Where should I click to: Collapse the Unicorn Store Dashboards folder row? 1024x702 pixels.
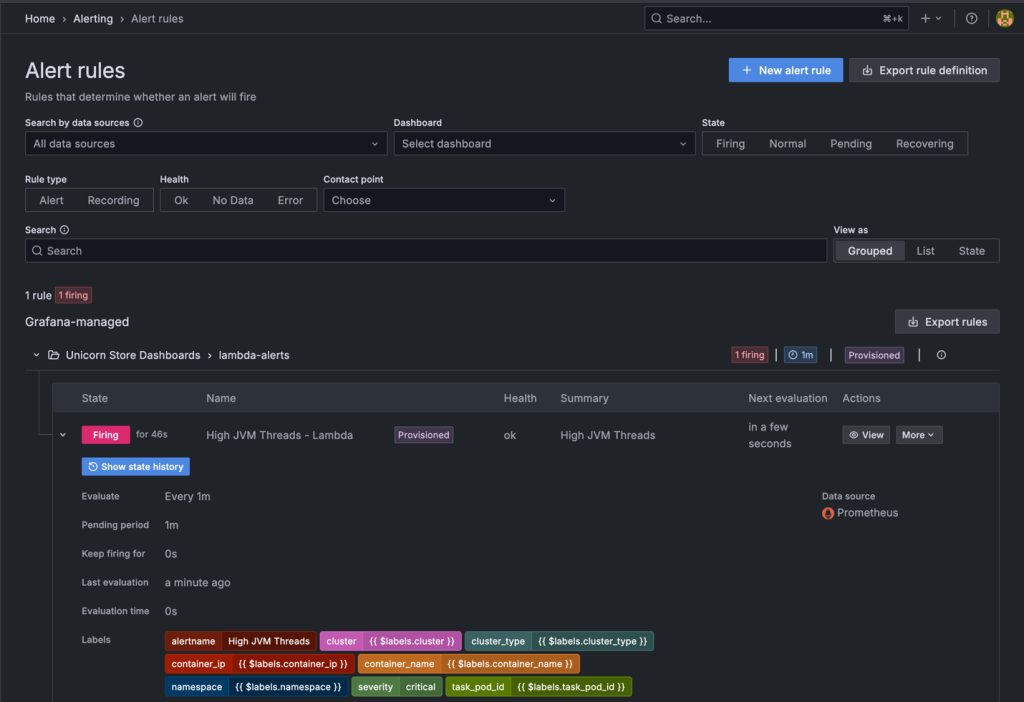tap(36, 354)
